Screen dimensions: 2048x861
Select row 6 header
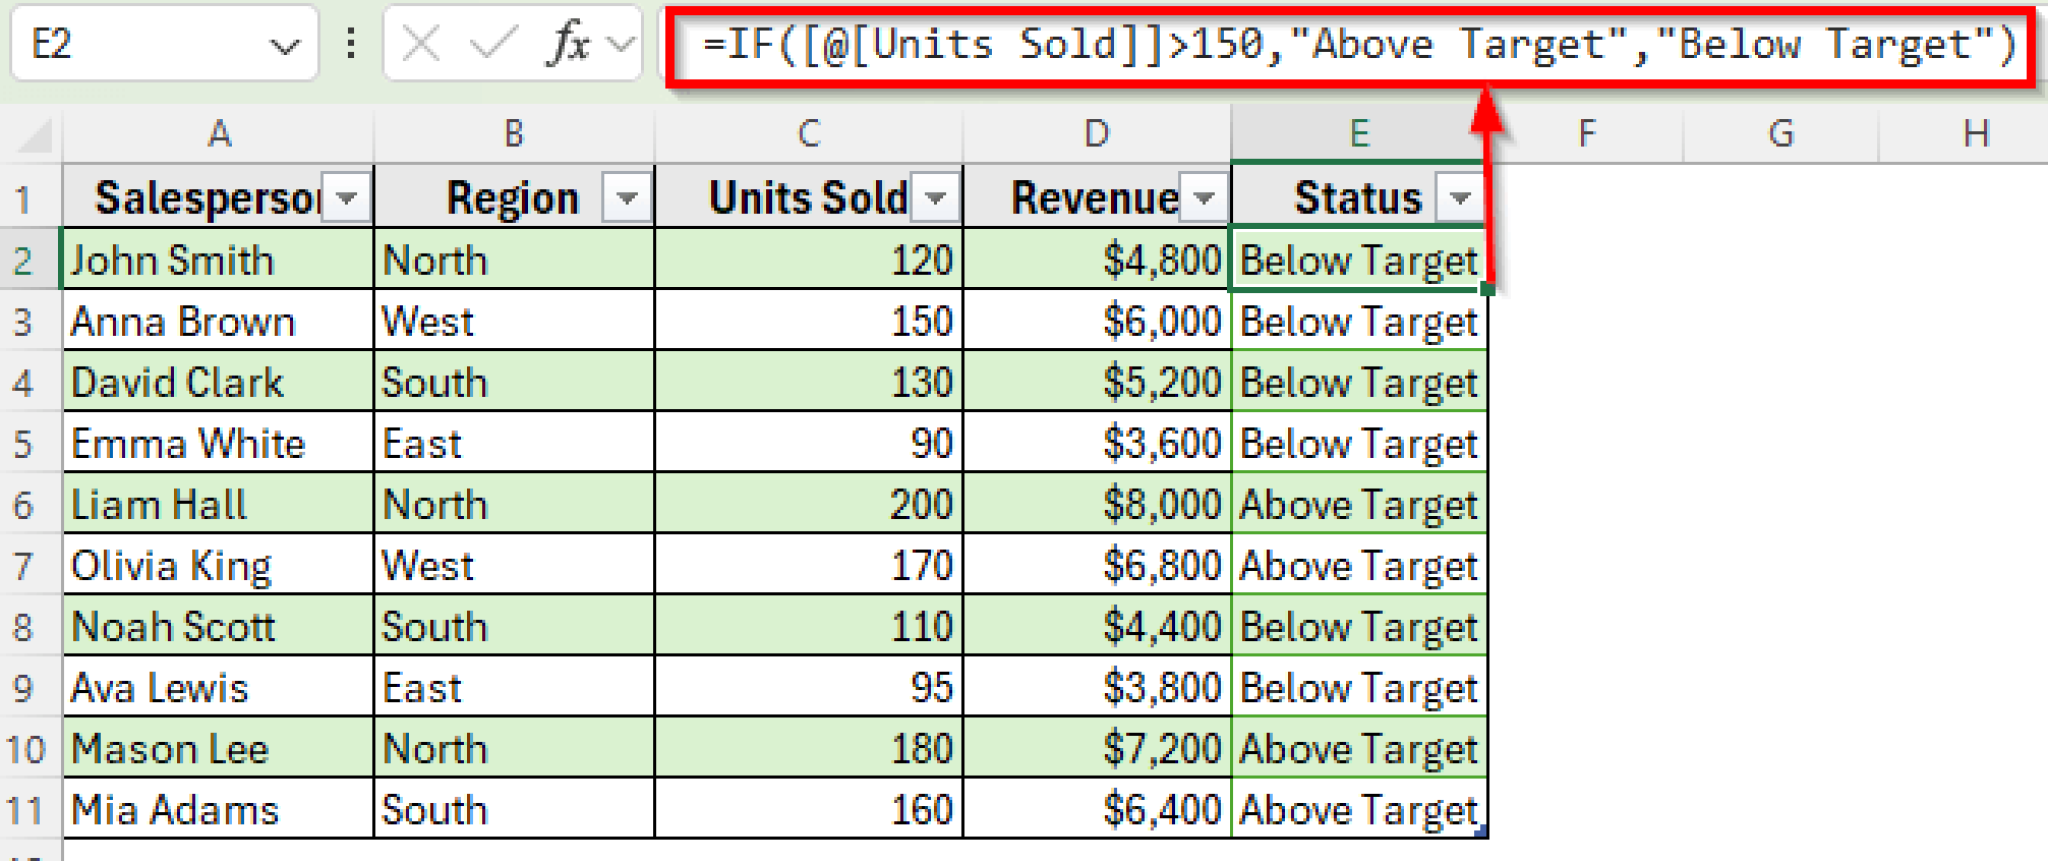[24, 505]
